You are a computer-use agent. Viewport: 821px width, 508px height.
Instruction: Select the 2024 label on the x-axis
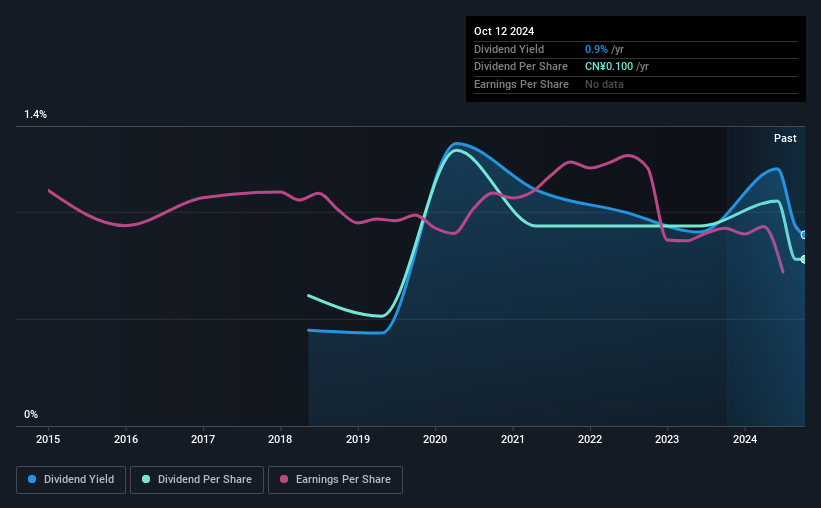[745, 439]
